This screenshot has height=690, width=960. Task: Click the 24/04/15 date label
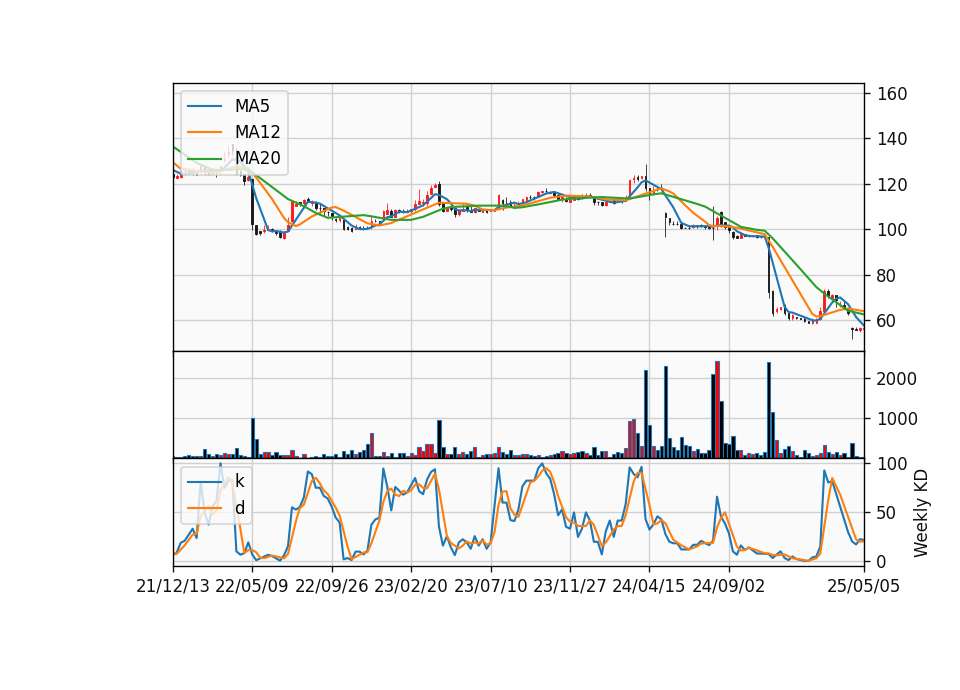[x=649, y=586]
